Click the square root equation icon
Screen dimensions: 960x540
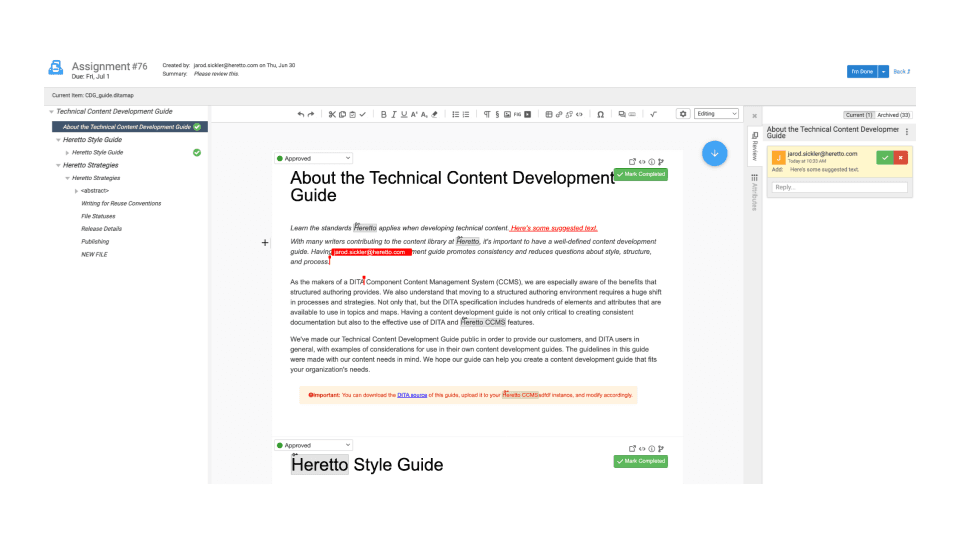click(653, 114)
